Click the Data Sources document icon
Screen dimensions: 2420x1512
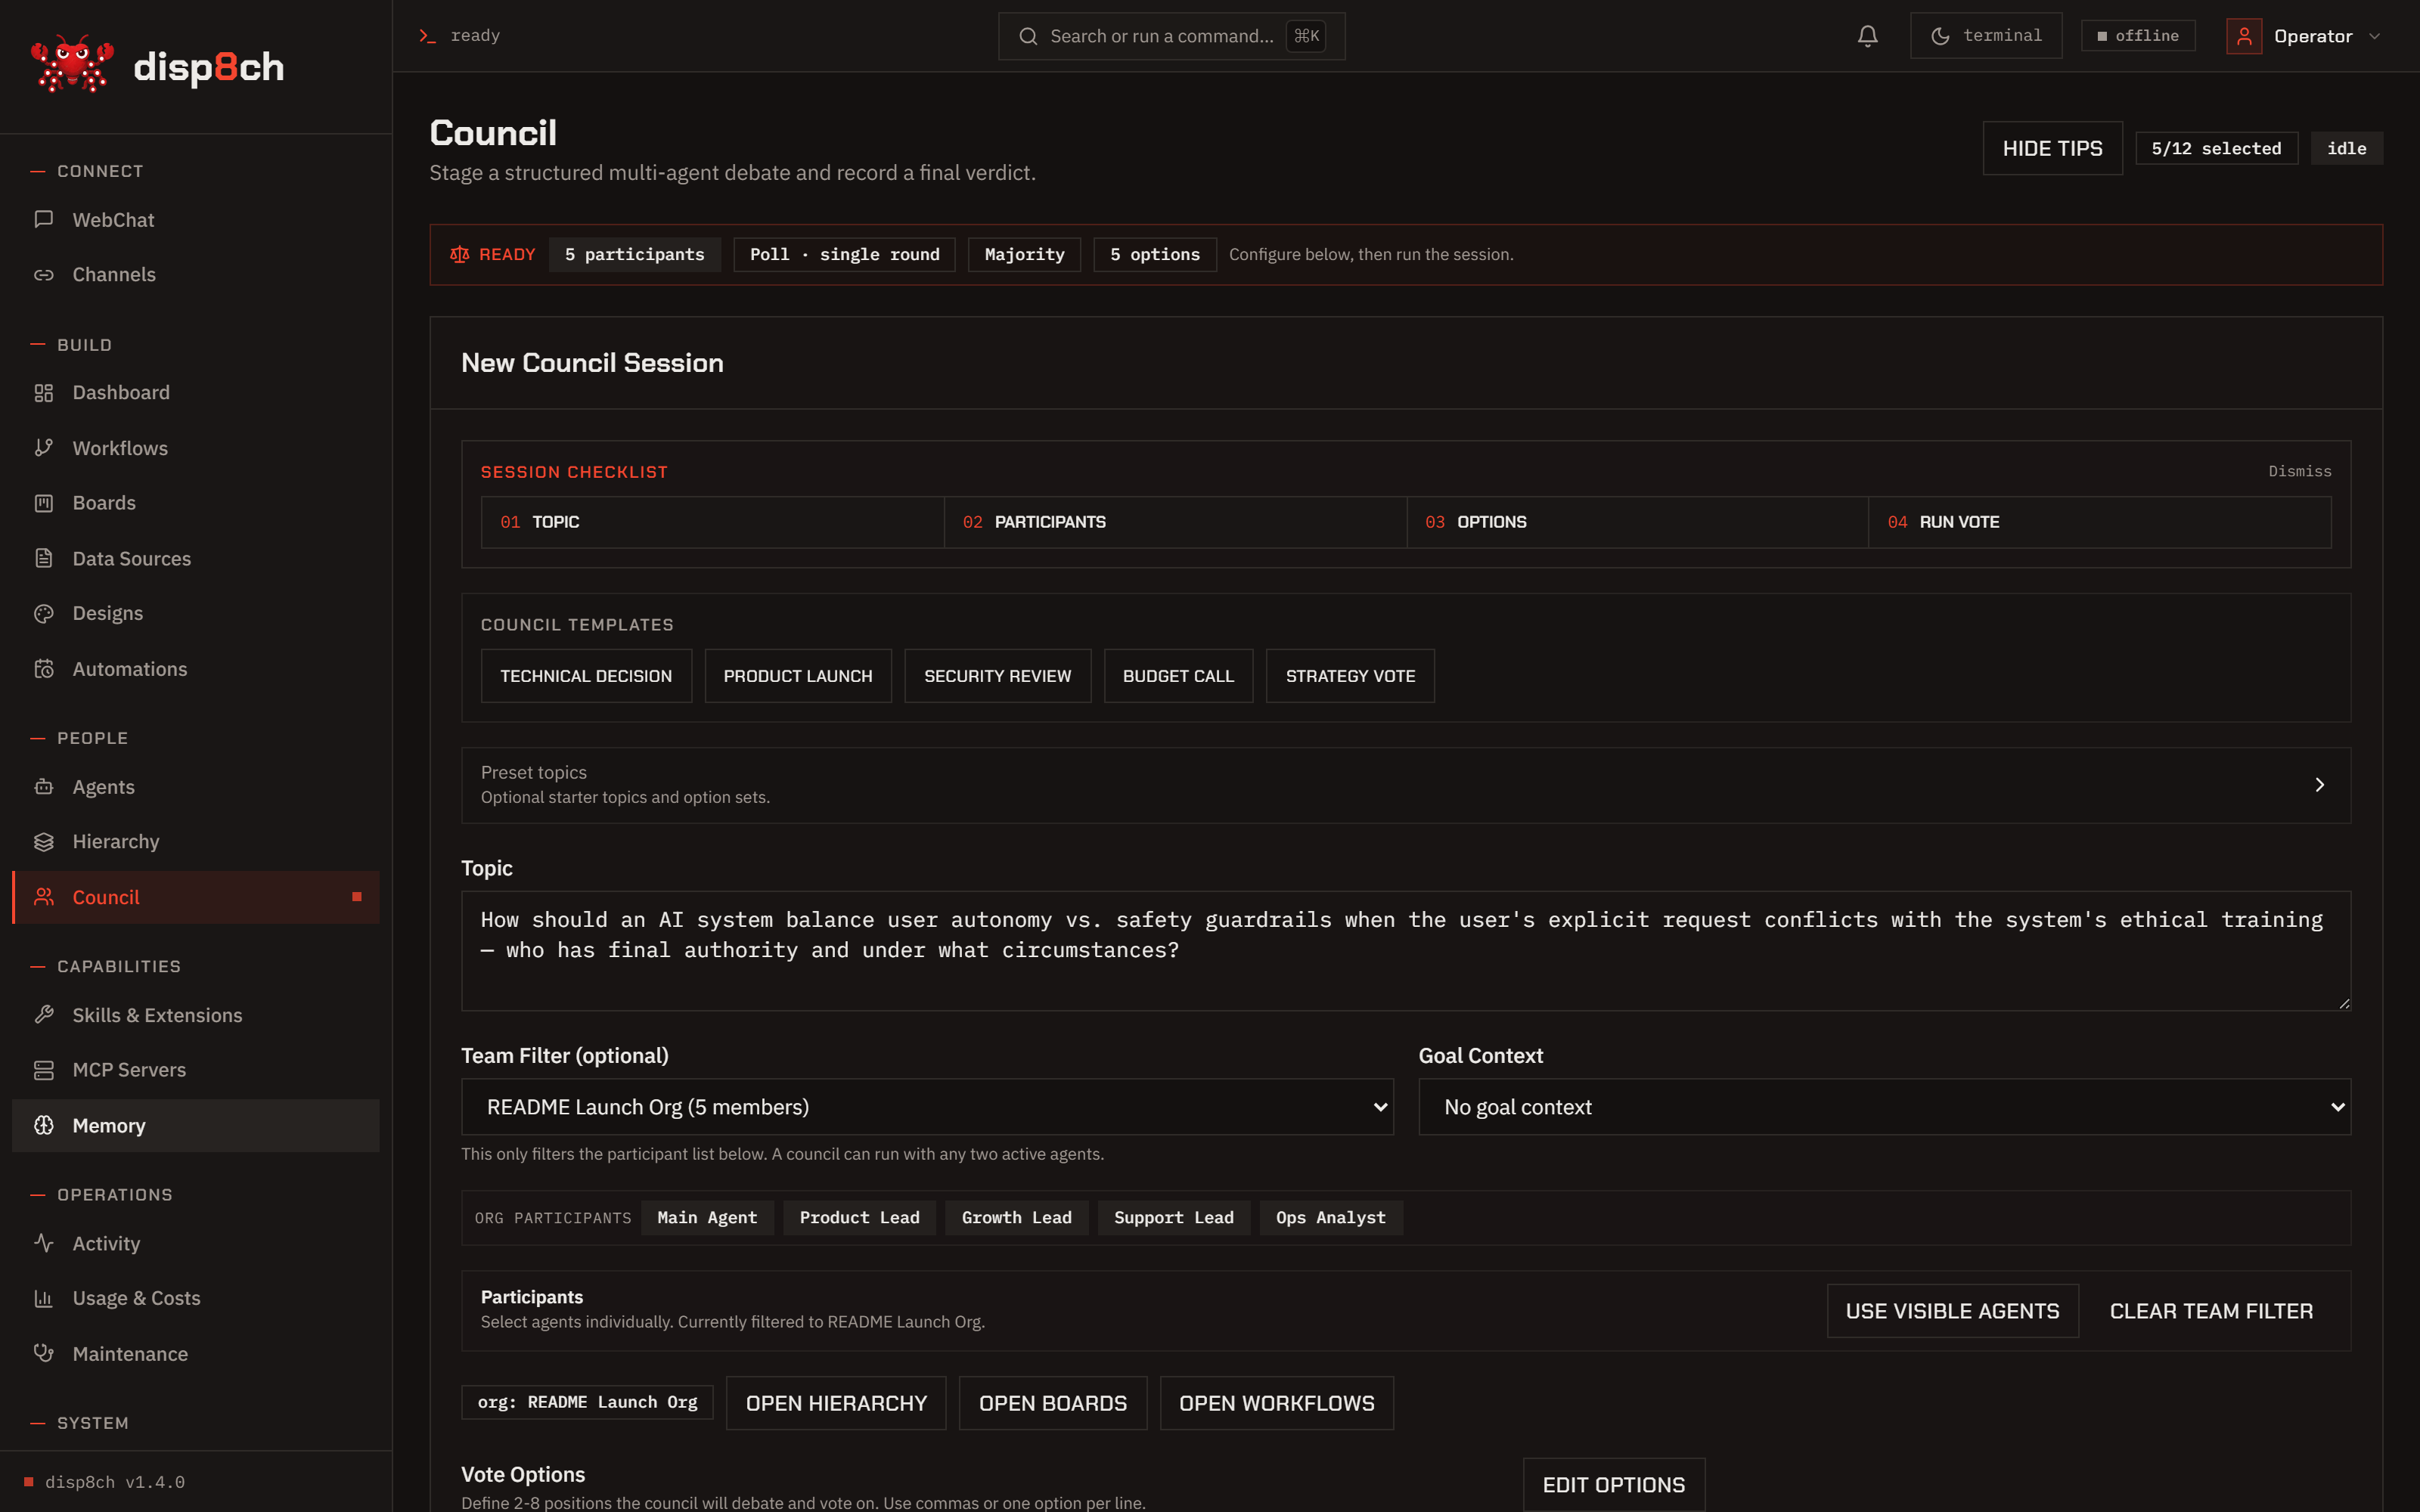(44, 558)
